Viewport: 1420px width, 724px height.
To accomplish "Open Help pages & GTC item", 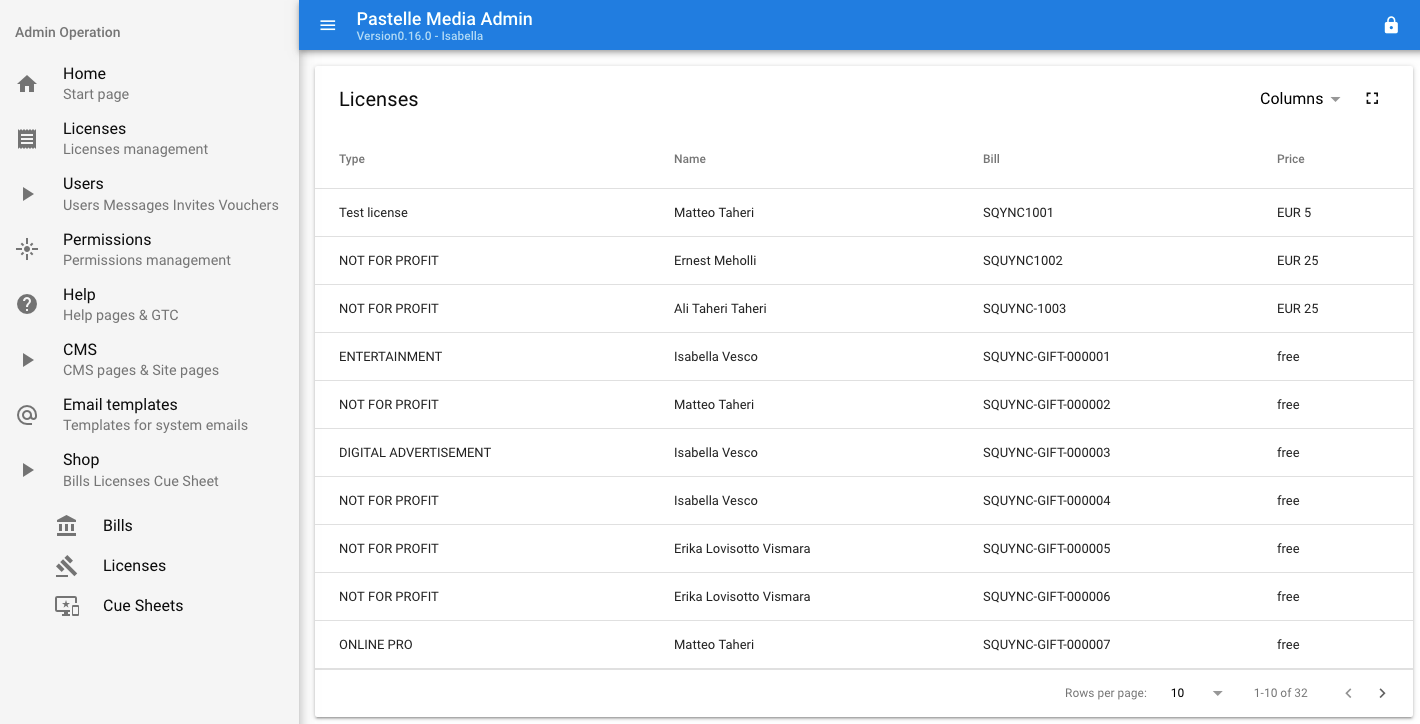I will coord(150,304).
